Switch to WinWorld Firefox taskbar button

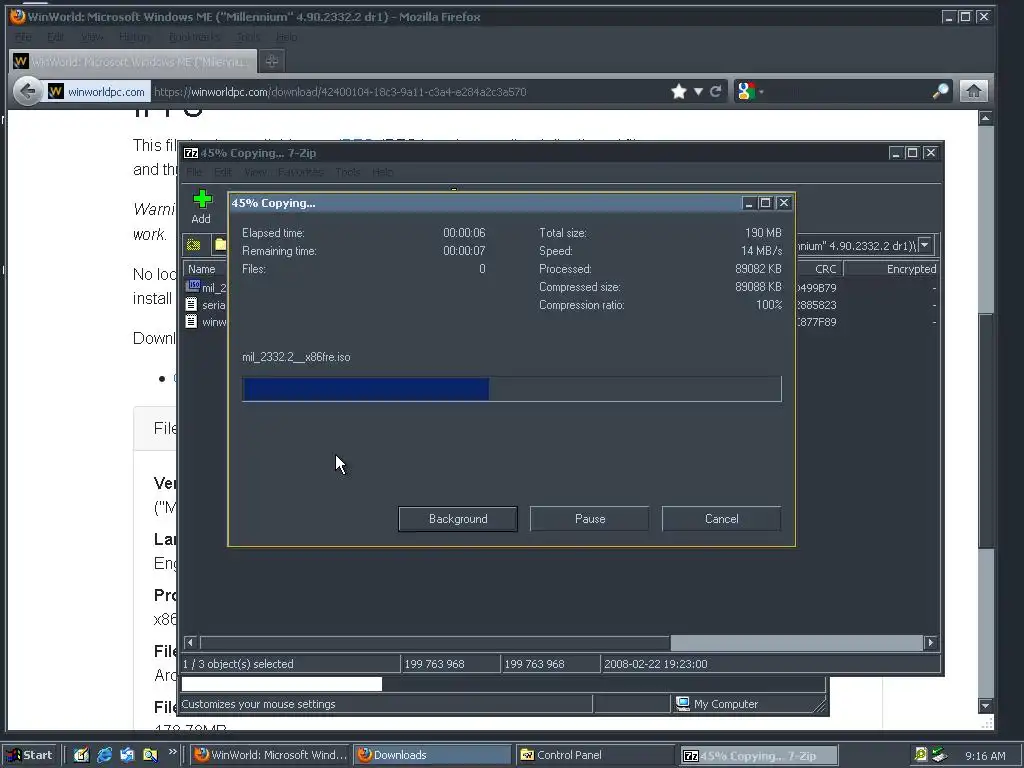271,755
